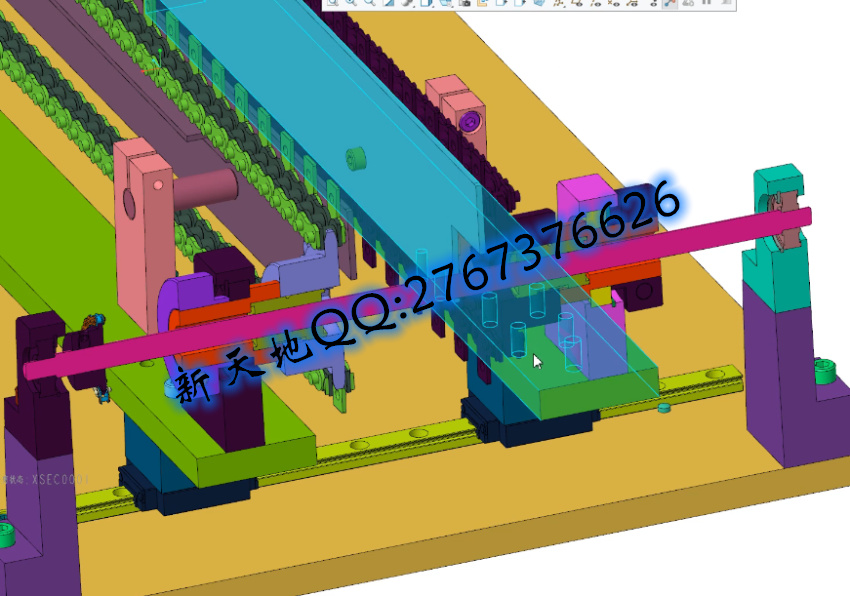
Task: Click the blue perspective cube icon
Action: pyautogui.click(x=539, y=3)
